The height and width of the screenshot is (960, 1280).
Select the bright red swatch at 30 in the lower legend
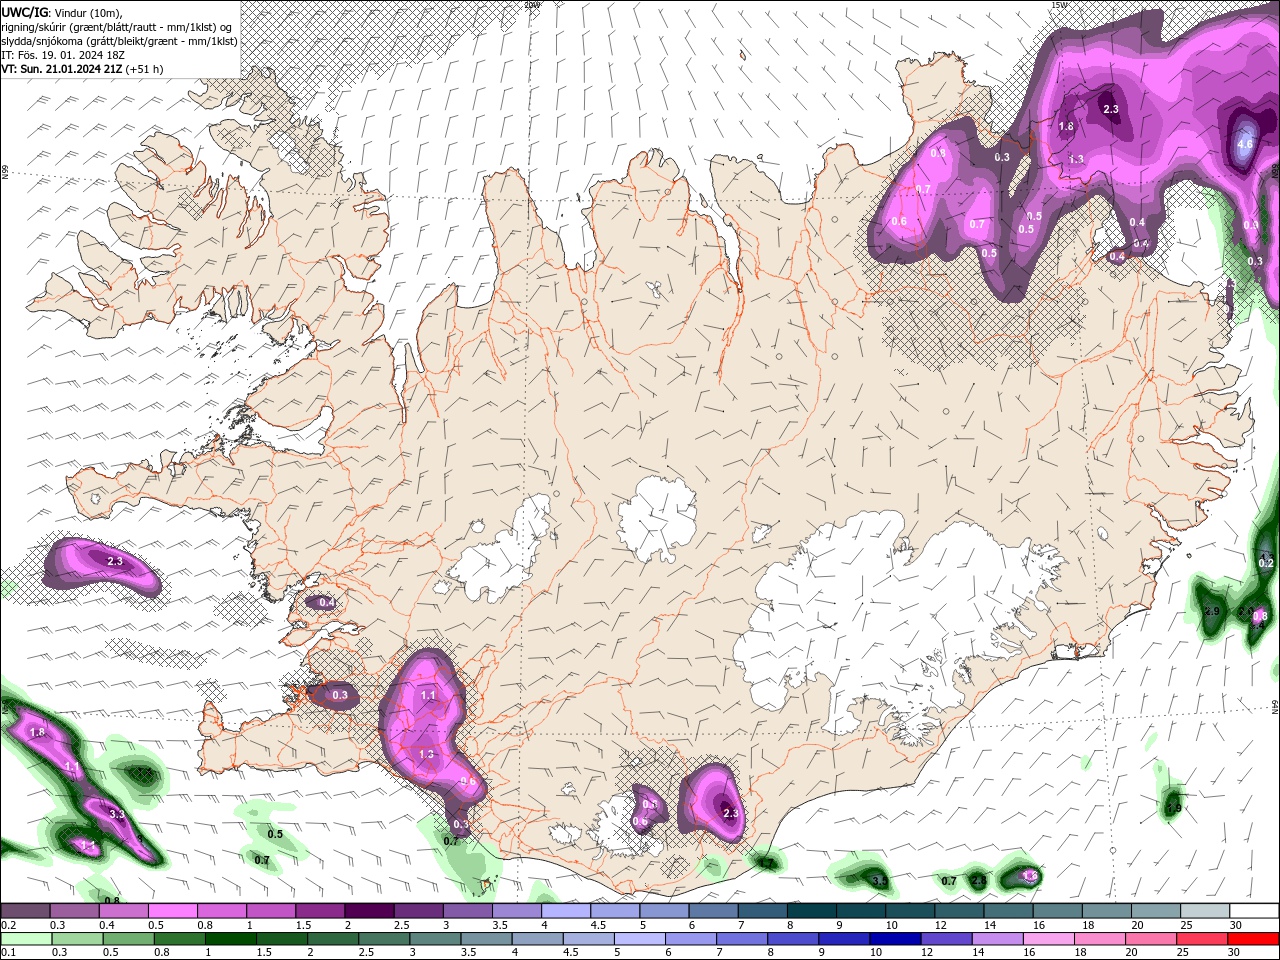(1254, 939)
